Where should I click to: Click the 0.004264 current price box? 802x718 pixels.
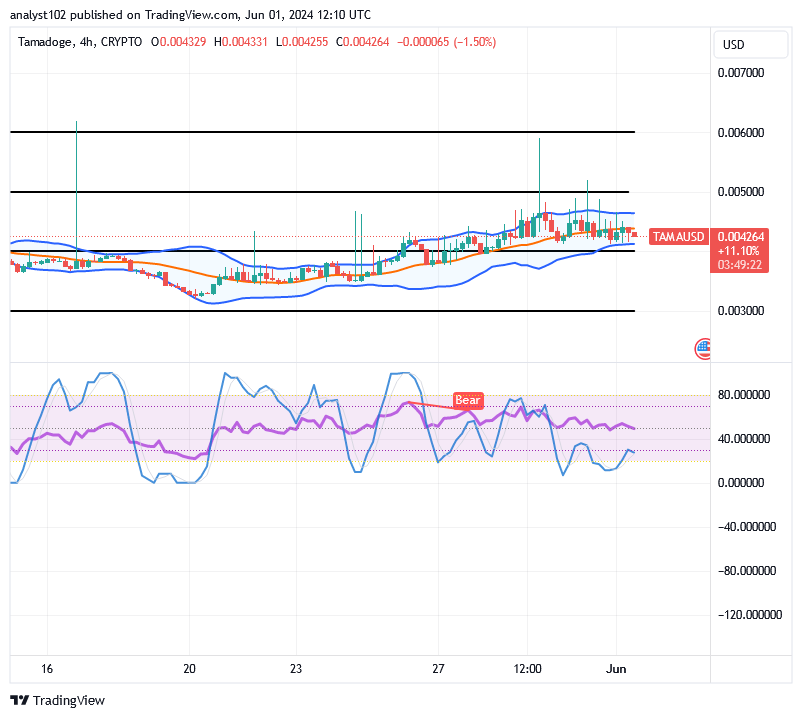click(740, 236)
